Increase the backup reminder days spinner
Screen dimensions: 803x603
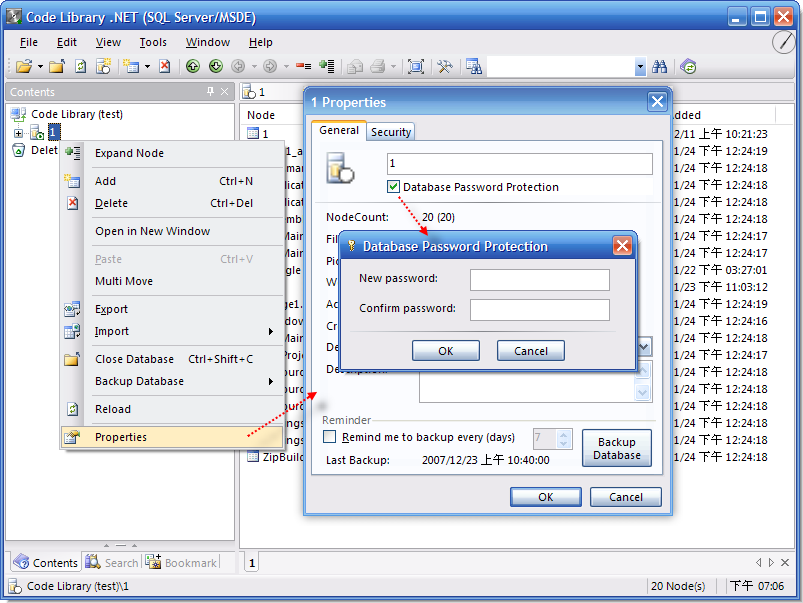click(563, 434)
